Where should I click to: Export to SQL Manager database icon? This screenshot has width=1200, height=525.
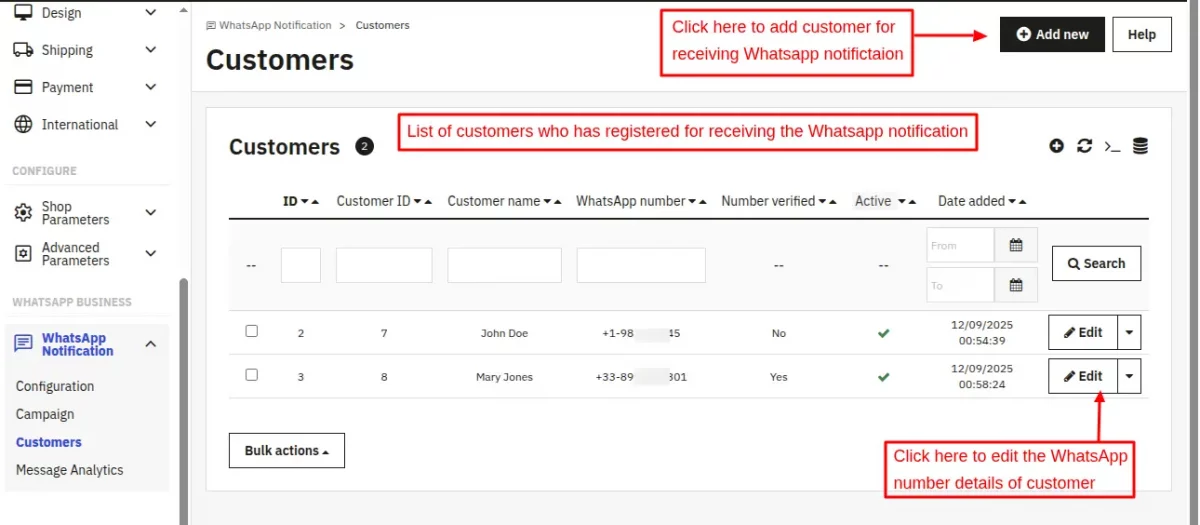pos(1140,146)
